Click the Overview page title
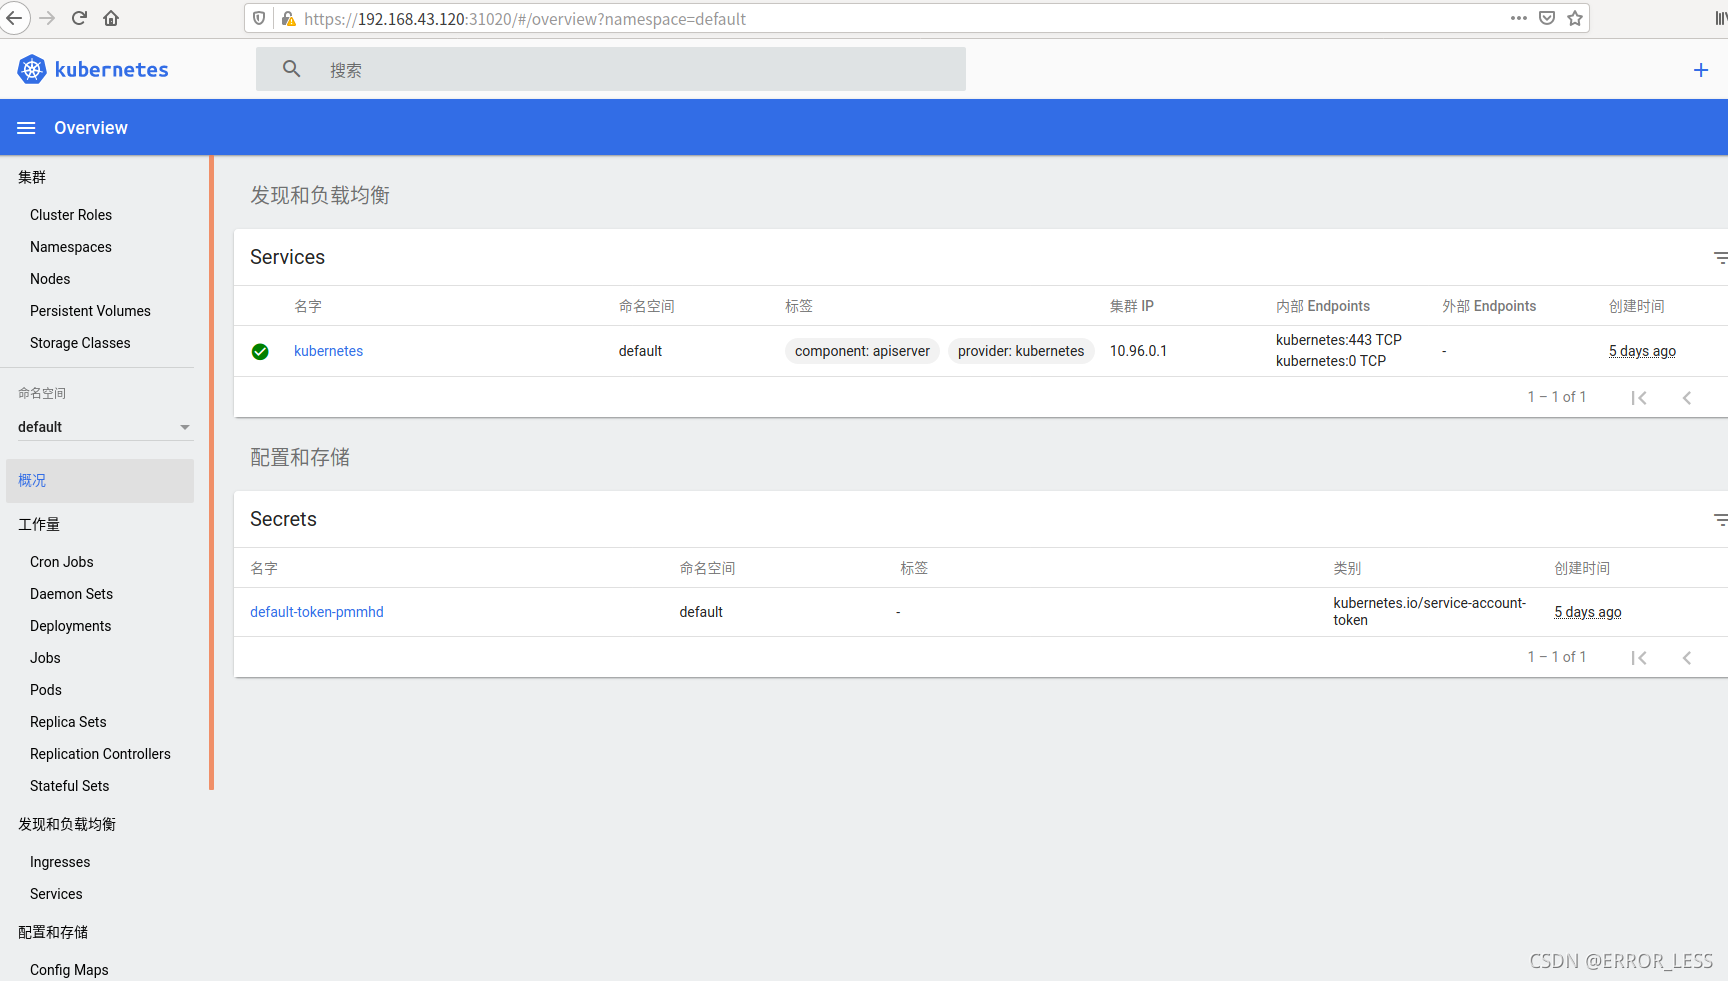1728x981 pixels. [91, 128]
